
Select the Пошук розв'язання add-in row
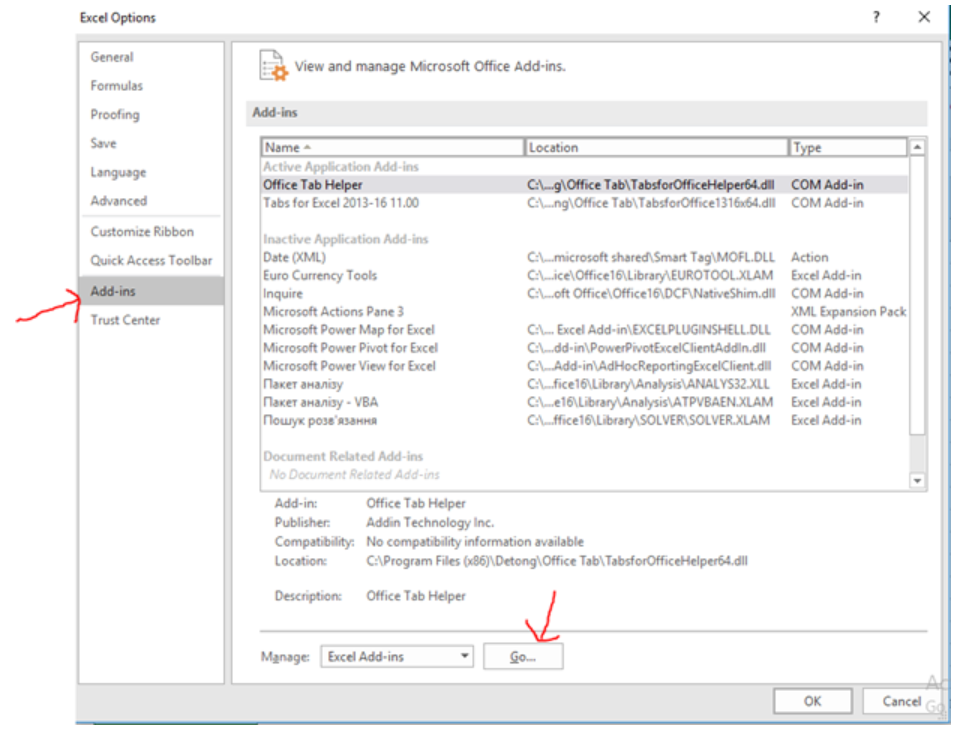(584, 420)
